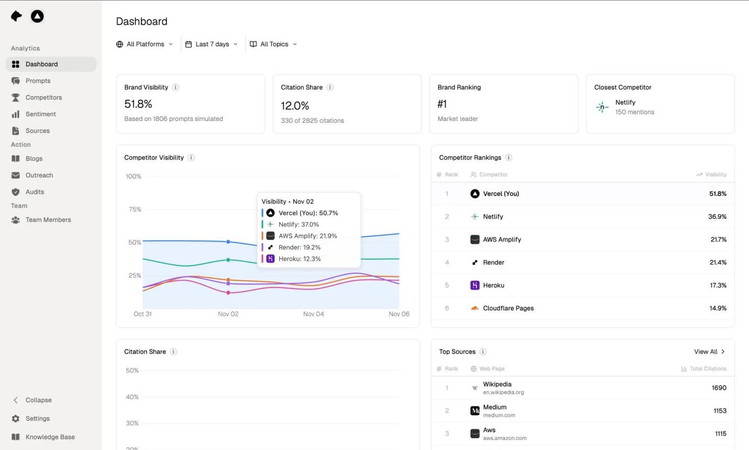The image size is (749, 450).
Task: Open the Sources page
Action: click(x=51, y=130)
